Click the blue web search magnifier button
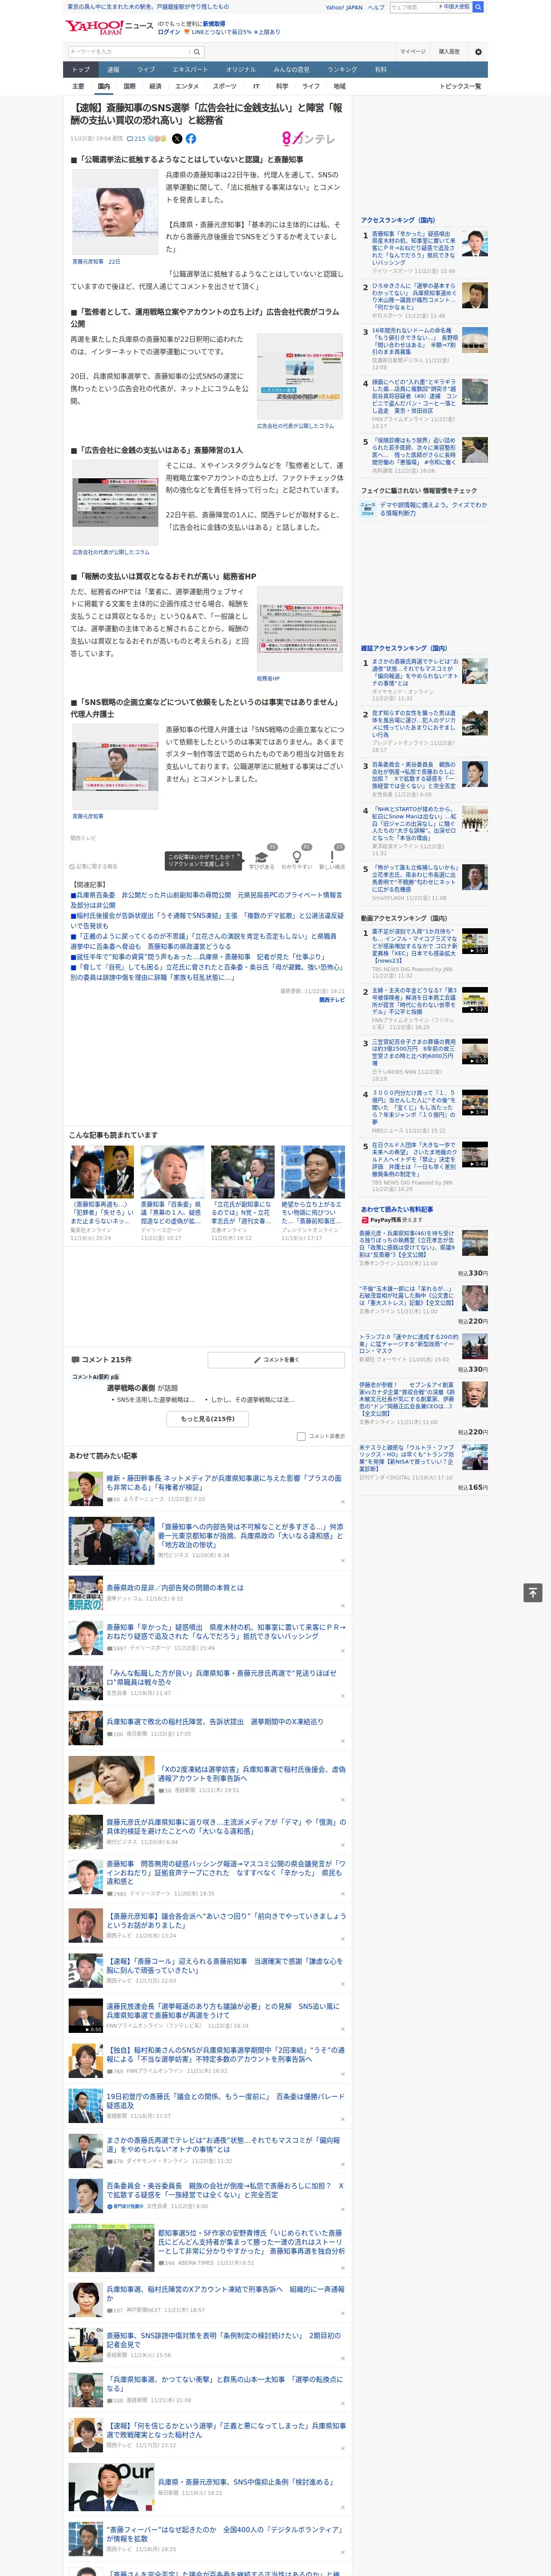This screenshot has height=2576, width=551. click(478, 7)
